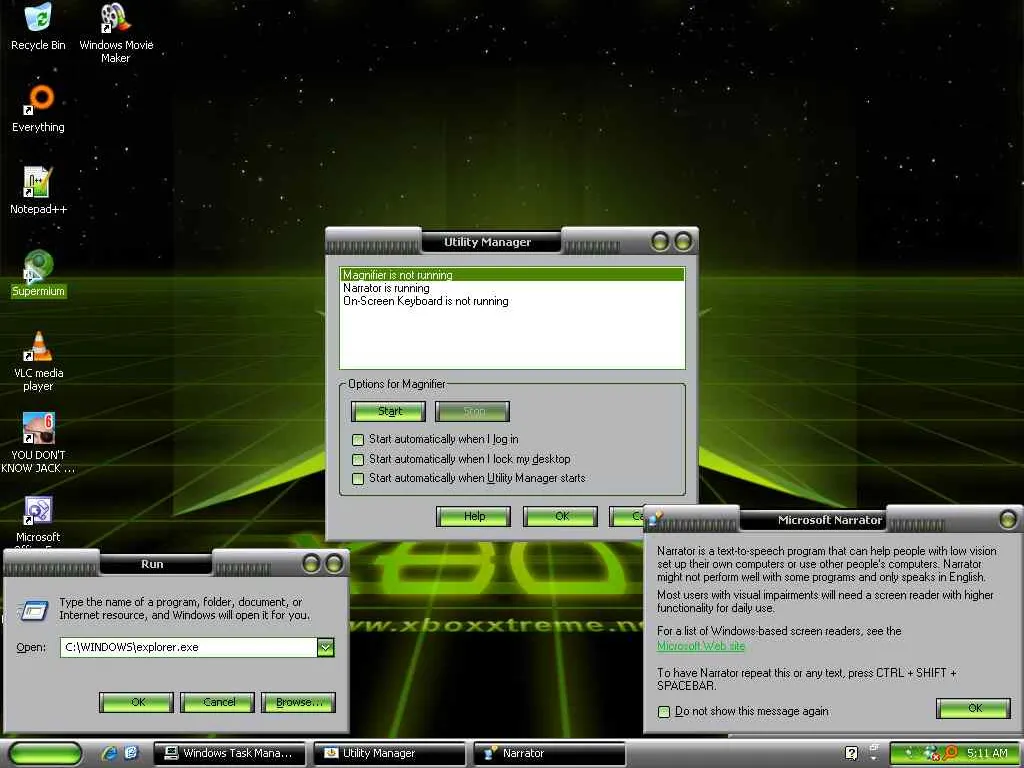The width and height of the screenshot is (1024, 768).
Task: Click Browse... button in Run dialog
Action: pyautogui.click(x=298, y=703)
